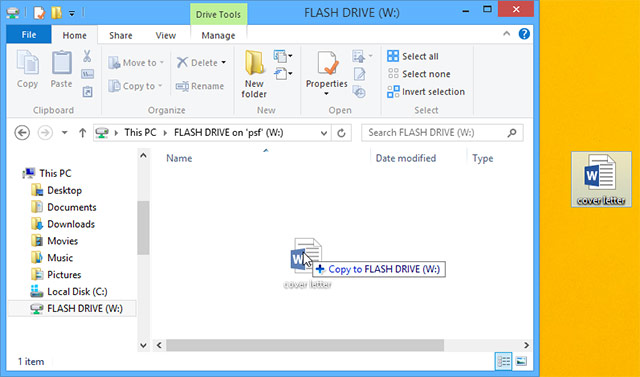Screen dimensions: 640x377
Task: Click navigation pane scroll down arrow
Action: tap(143, 345)
